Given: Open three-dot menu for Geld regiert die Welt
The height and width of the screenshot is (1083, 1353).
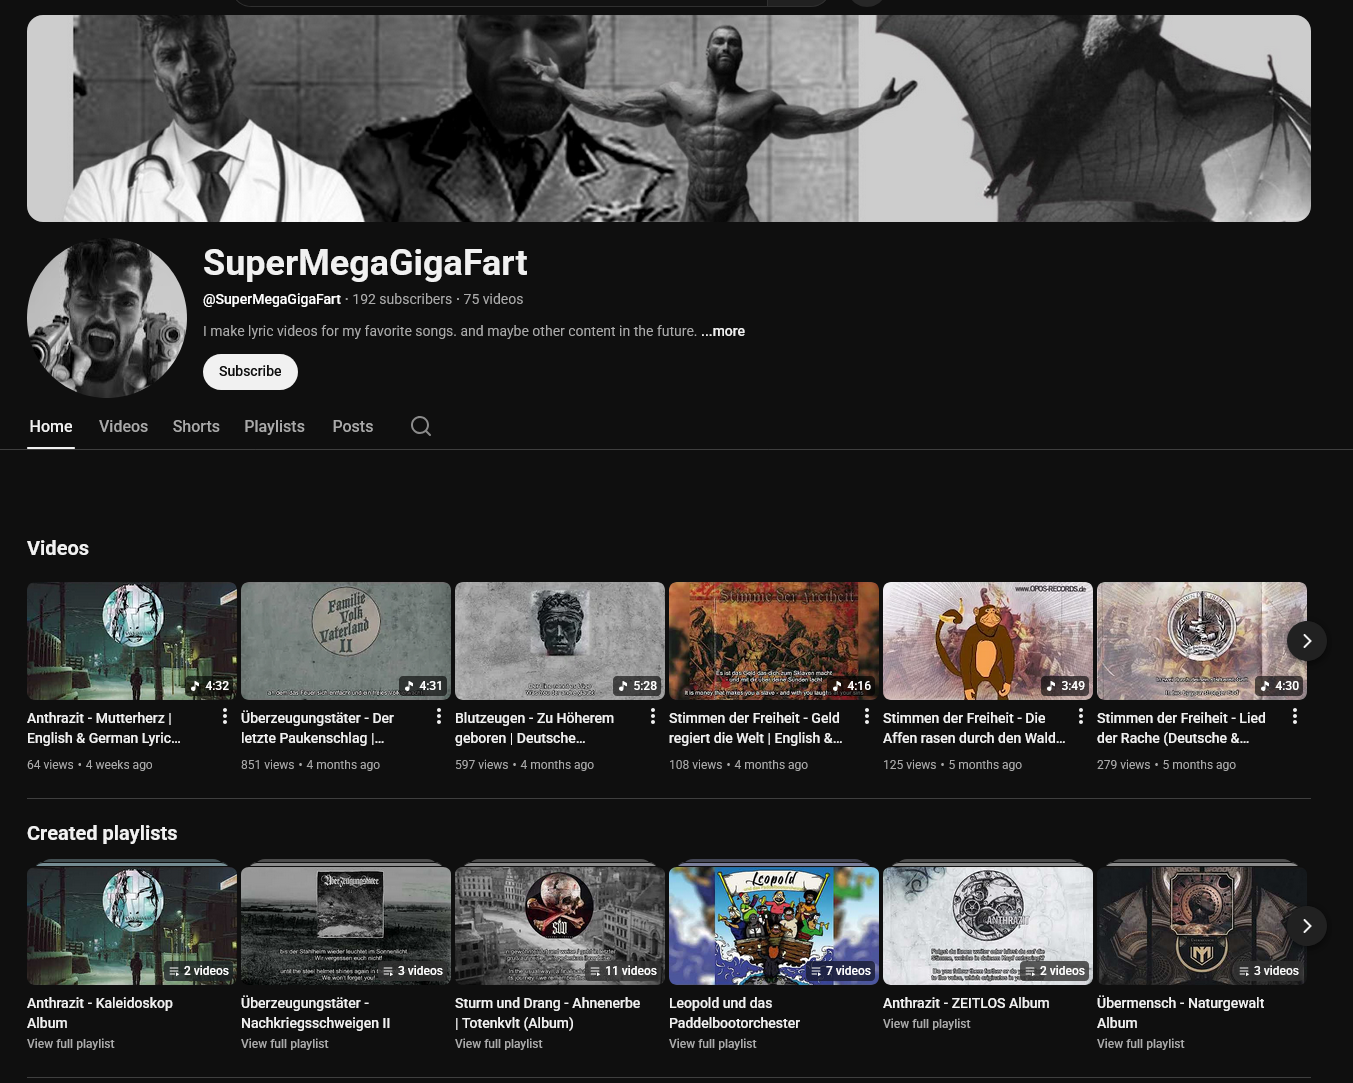Looking at the screenshot, I should [867, 717].
